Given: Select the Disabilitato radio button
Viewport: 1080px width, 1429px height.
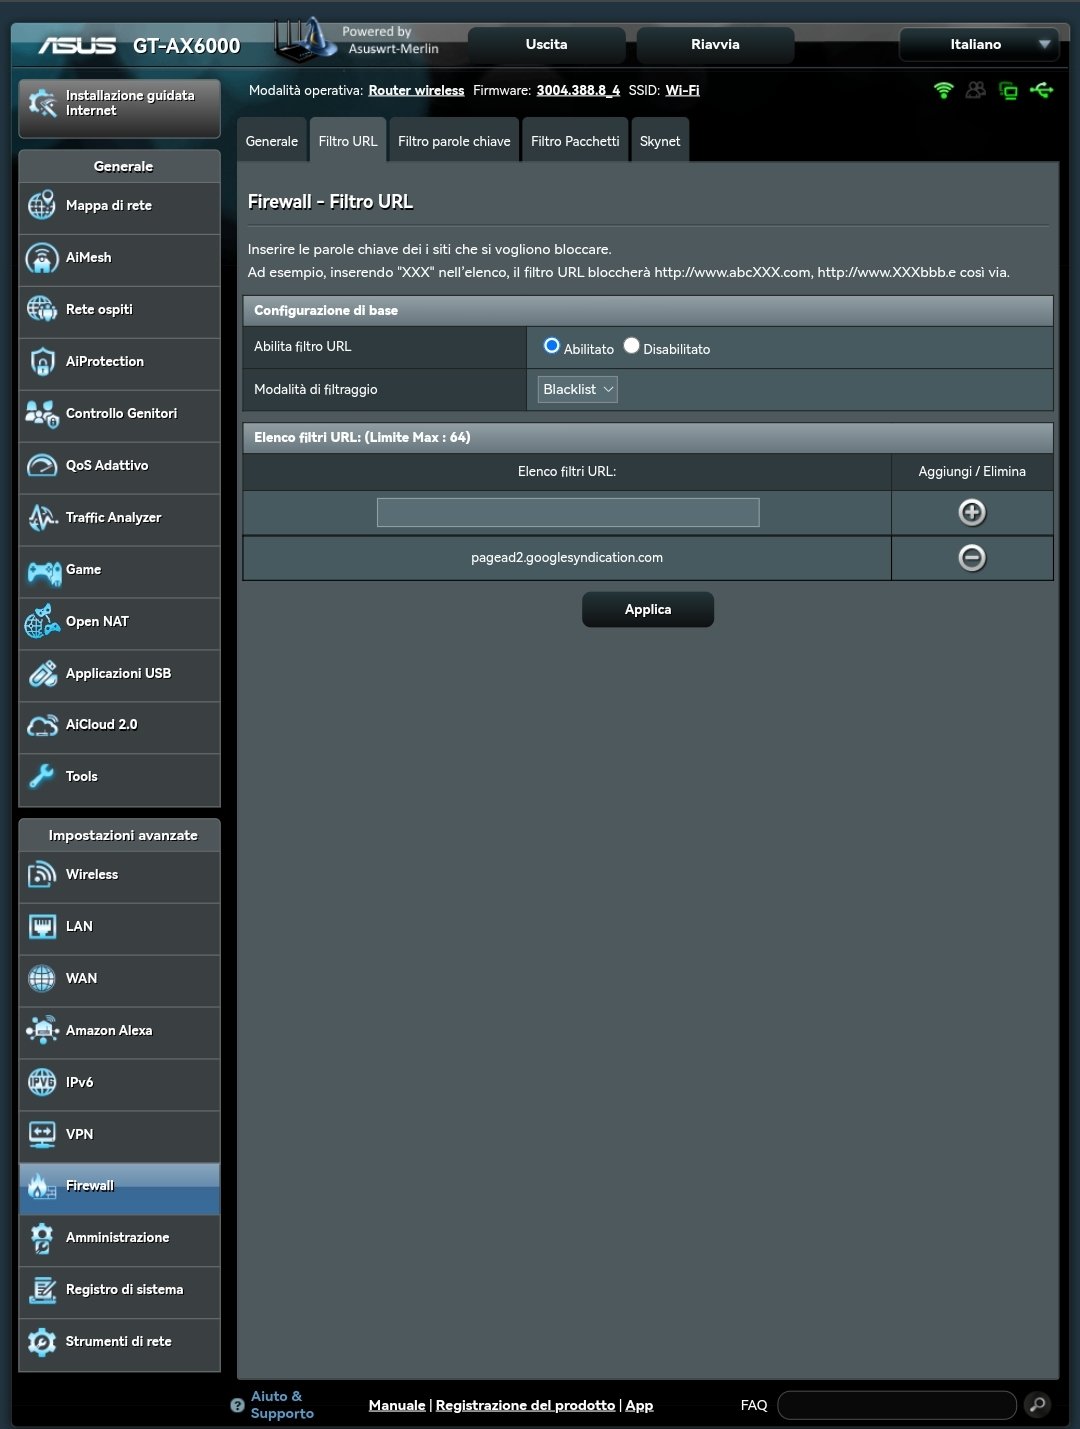Looking at the screenshot, I should 631,346.
